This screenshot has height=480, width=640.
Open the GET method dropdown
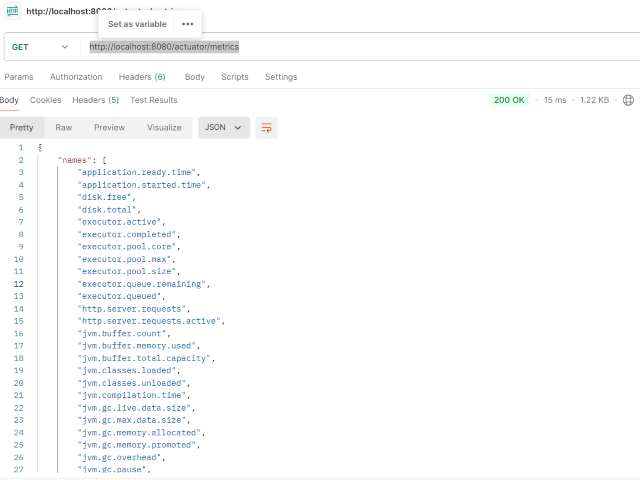[40, 47]
